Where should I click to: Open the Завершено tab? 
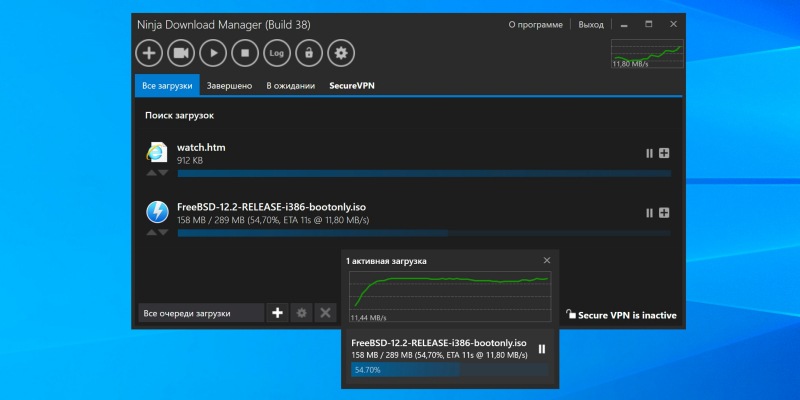pos(229,86)
